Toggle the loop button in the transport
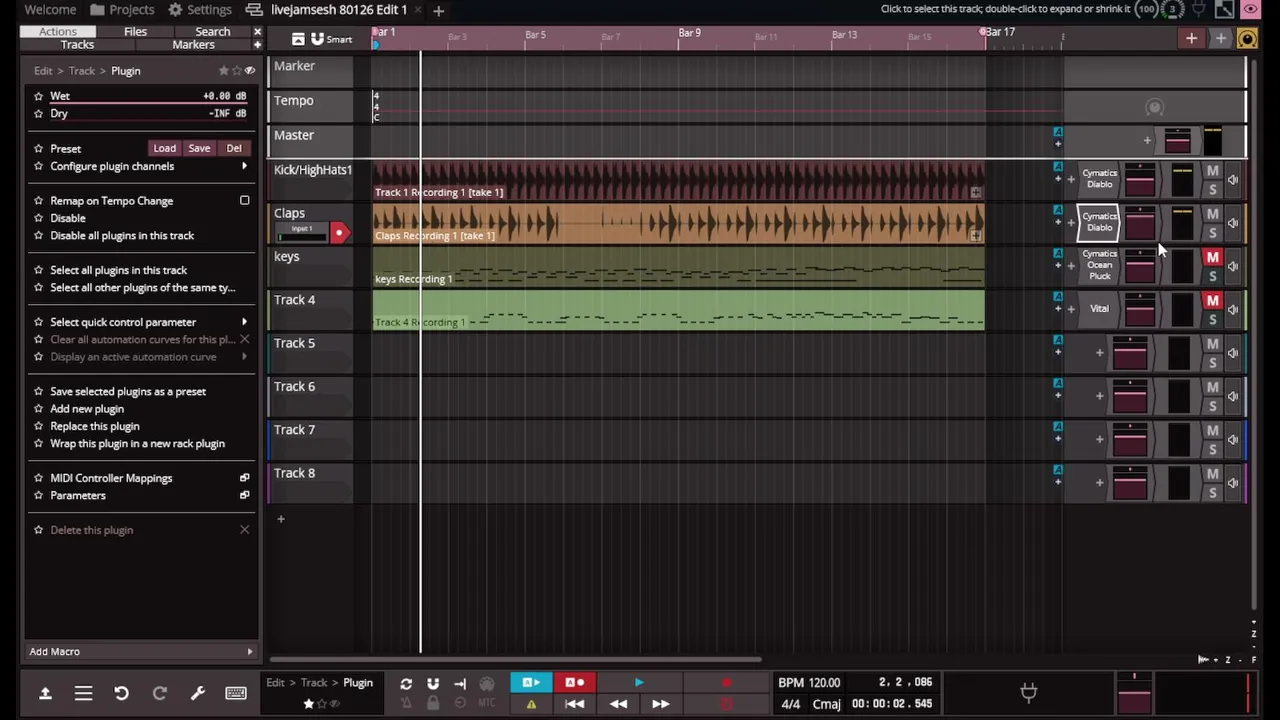Image resolution: width=1280 pixels, height=720 pixels. [x=406, y=684]
